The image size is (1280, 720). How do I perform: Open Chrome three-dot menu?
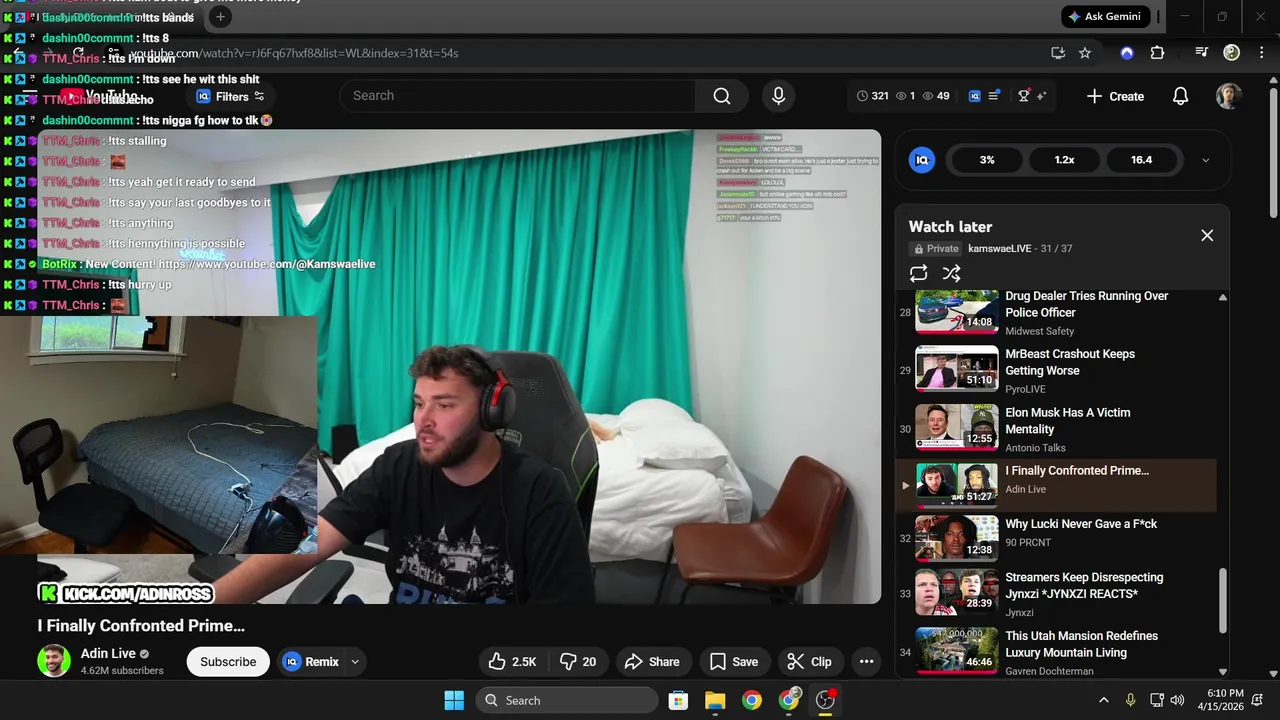click(x=1260, y=53)
